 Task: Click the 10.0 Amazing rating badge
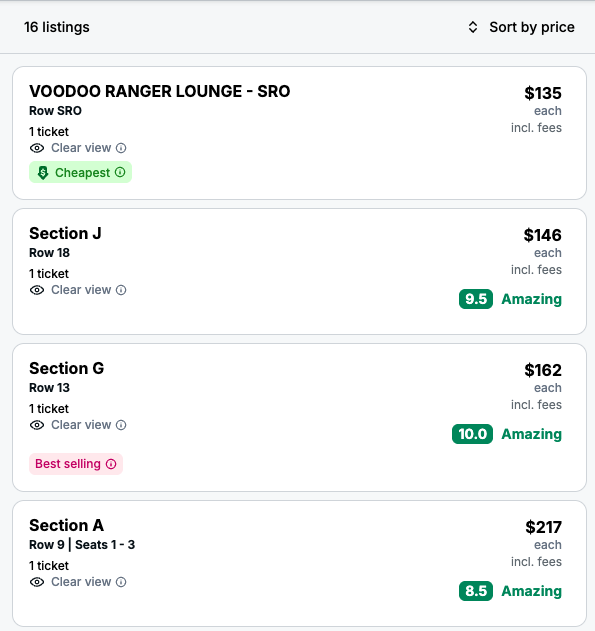coord(507,434)
